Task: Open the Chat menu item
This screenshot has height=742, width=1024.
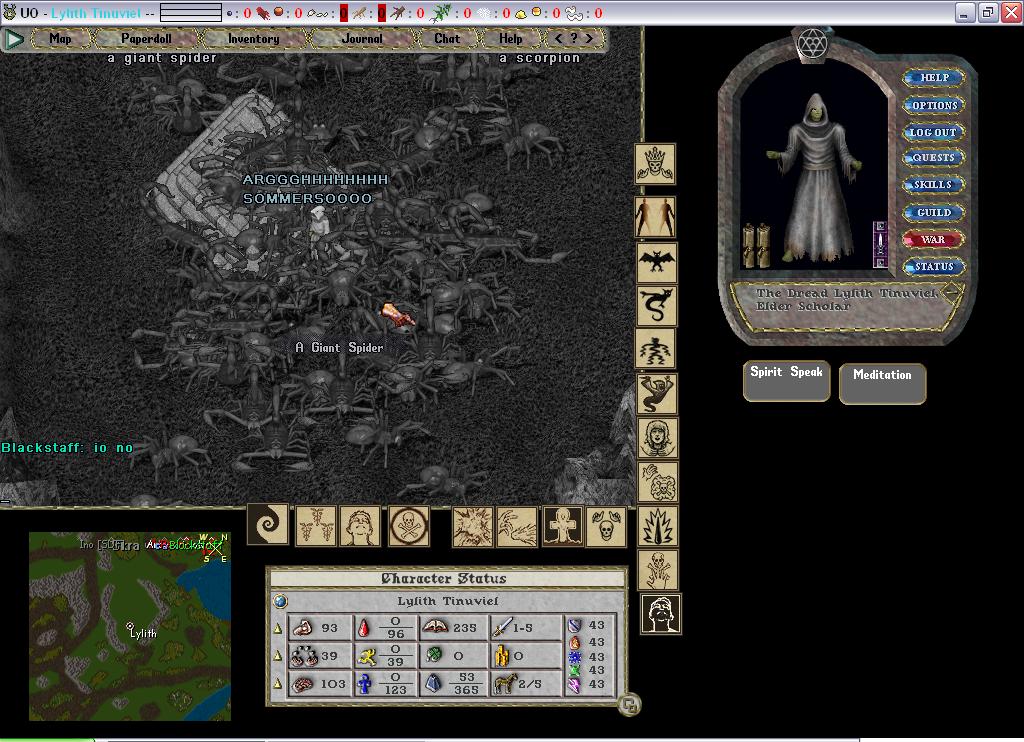Action: [x=447, y=39]
